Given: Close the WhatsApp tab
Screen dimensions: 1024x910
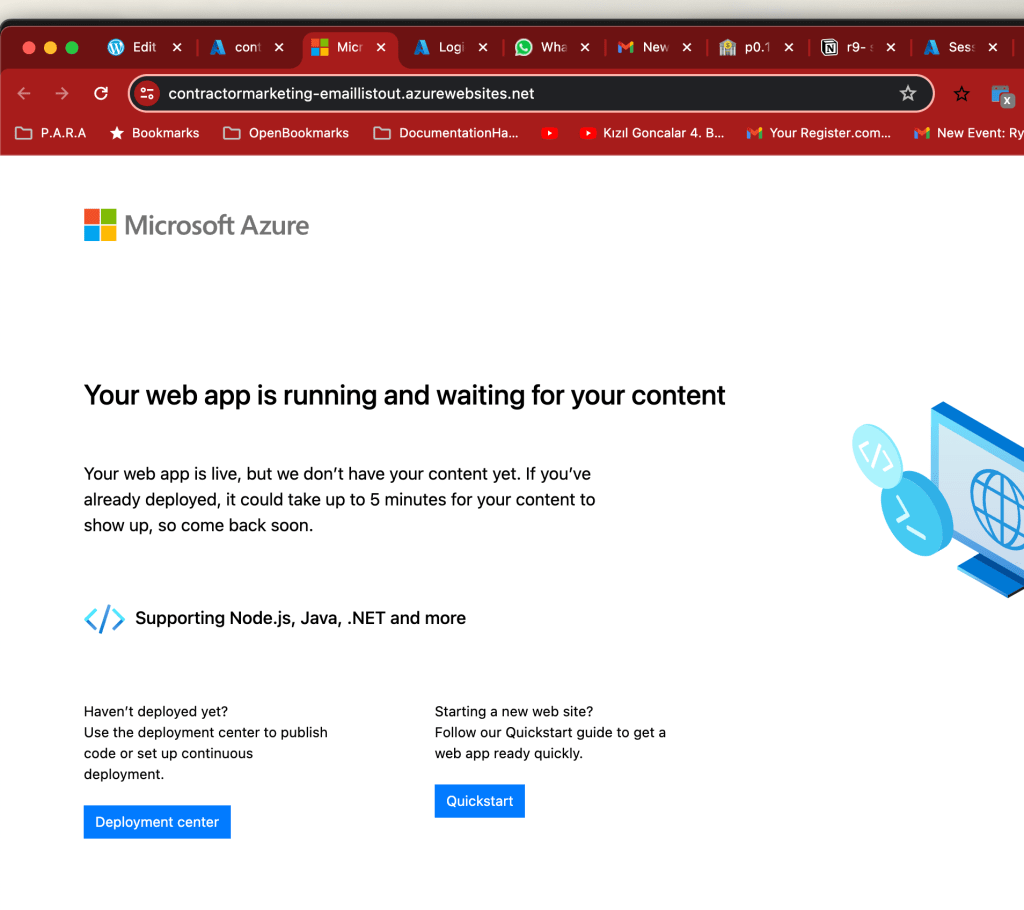Looking at the screenshot, I should click(x=585, y=47).
